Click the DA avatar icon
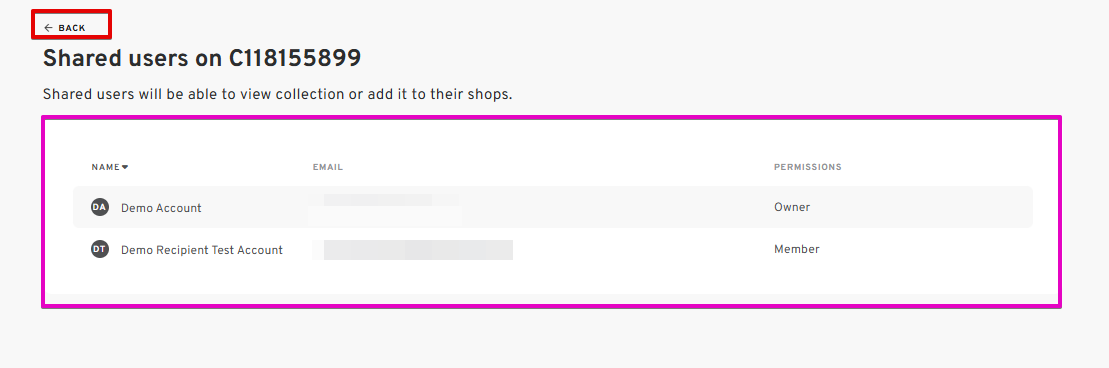This screenshot has width=1109, height=368. tap(100, 207)
